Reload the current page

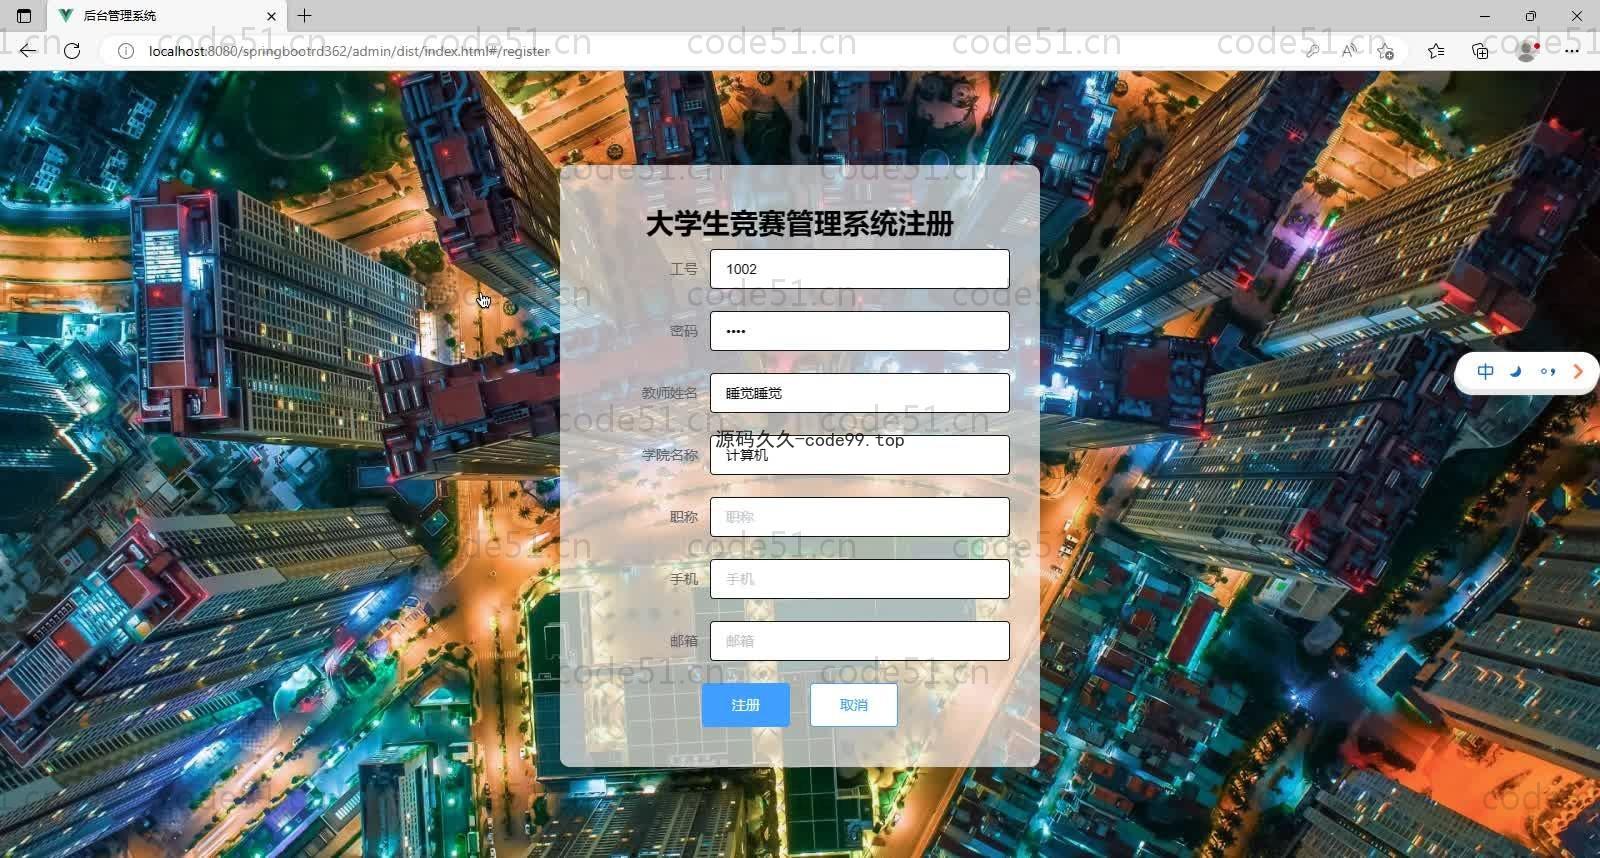click(72, 51)
